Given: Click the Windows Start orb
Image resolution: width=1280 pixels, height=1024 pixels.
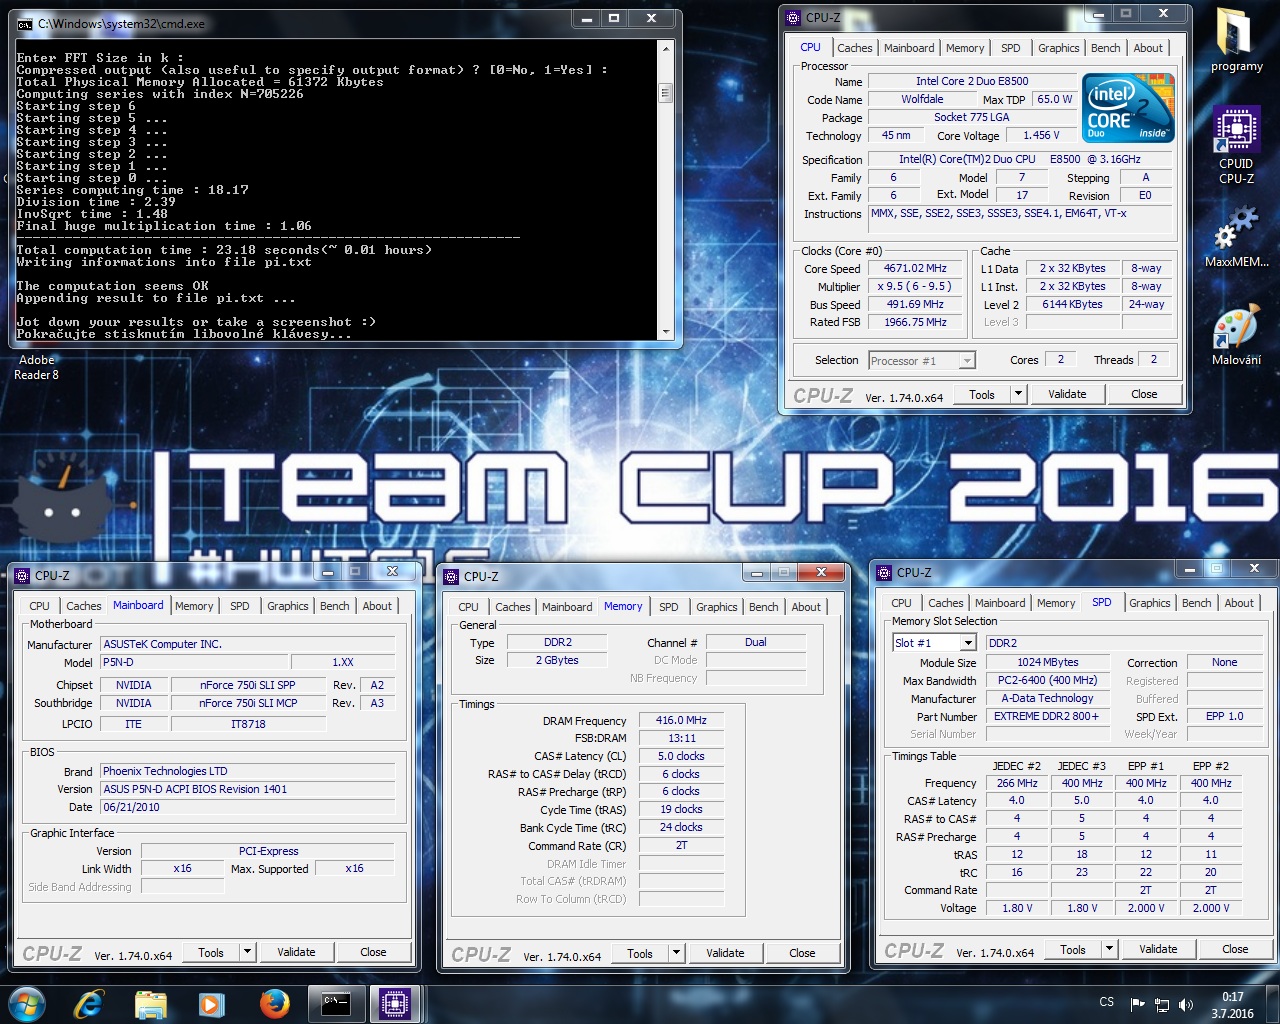Looking at the screenshot, I should click(x=27, y=1003).
